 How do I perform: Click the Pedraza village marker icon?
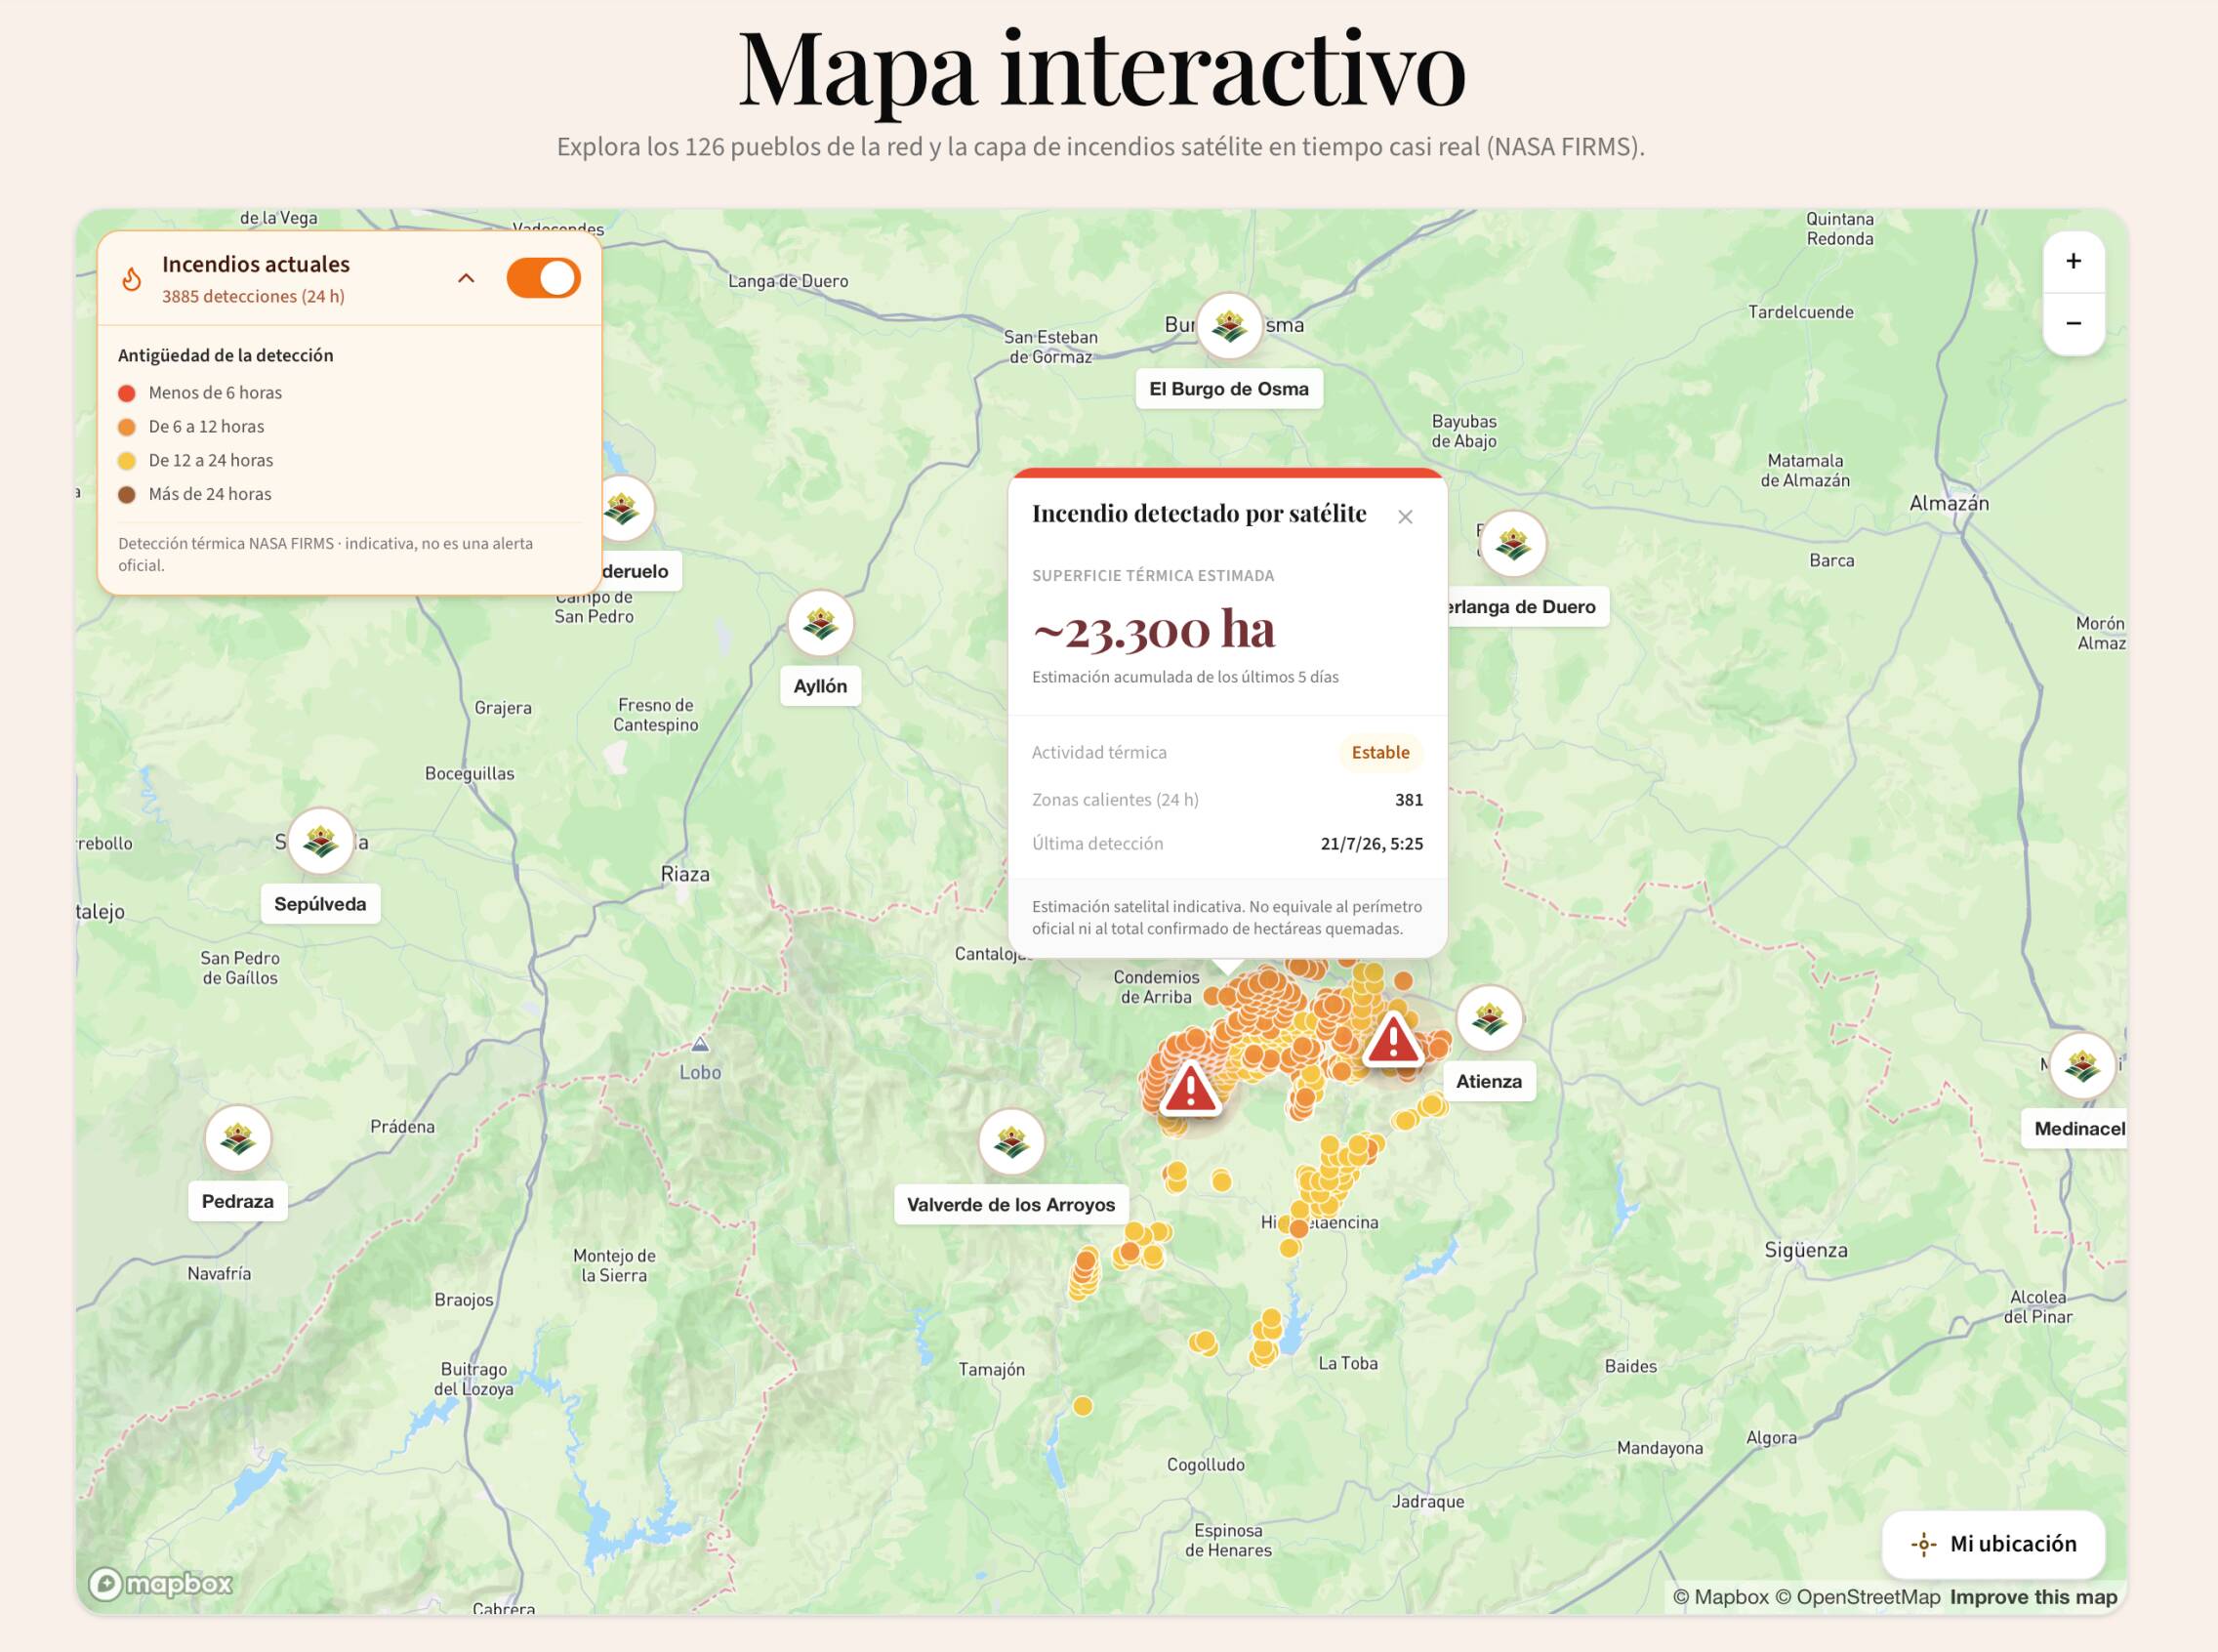[x=238, y=1138]
